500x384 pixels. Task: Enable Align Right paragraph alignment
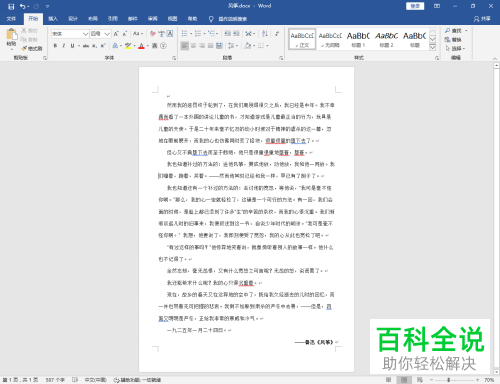(202, 46)
